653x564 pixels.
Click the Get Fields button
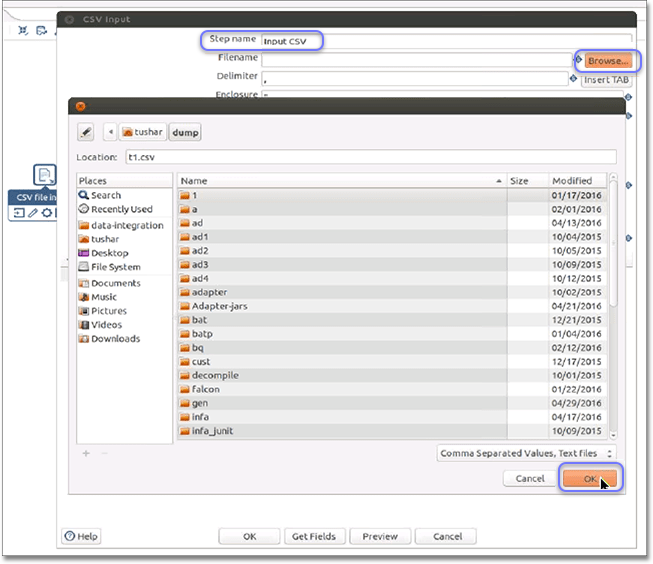pos(316,536)
